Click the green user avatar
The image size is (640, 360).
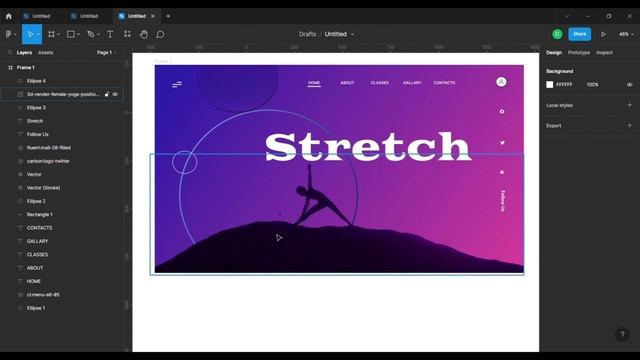pos(557,34)
